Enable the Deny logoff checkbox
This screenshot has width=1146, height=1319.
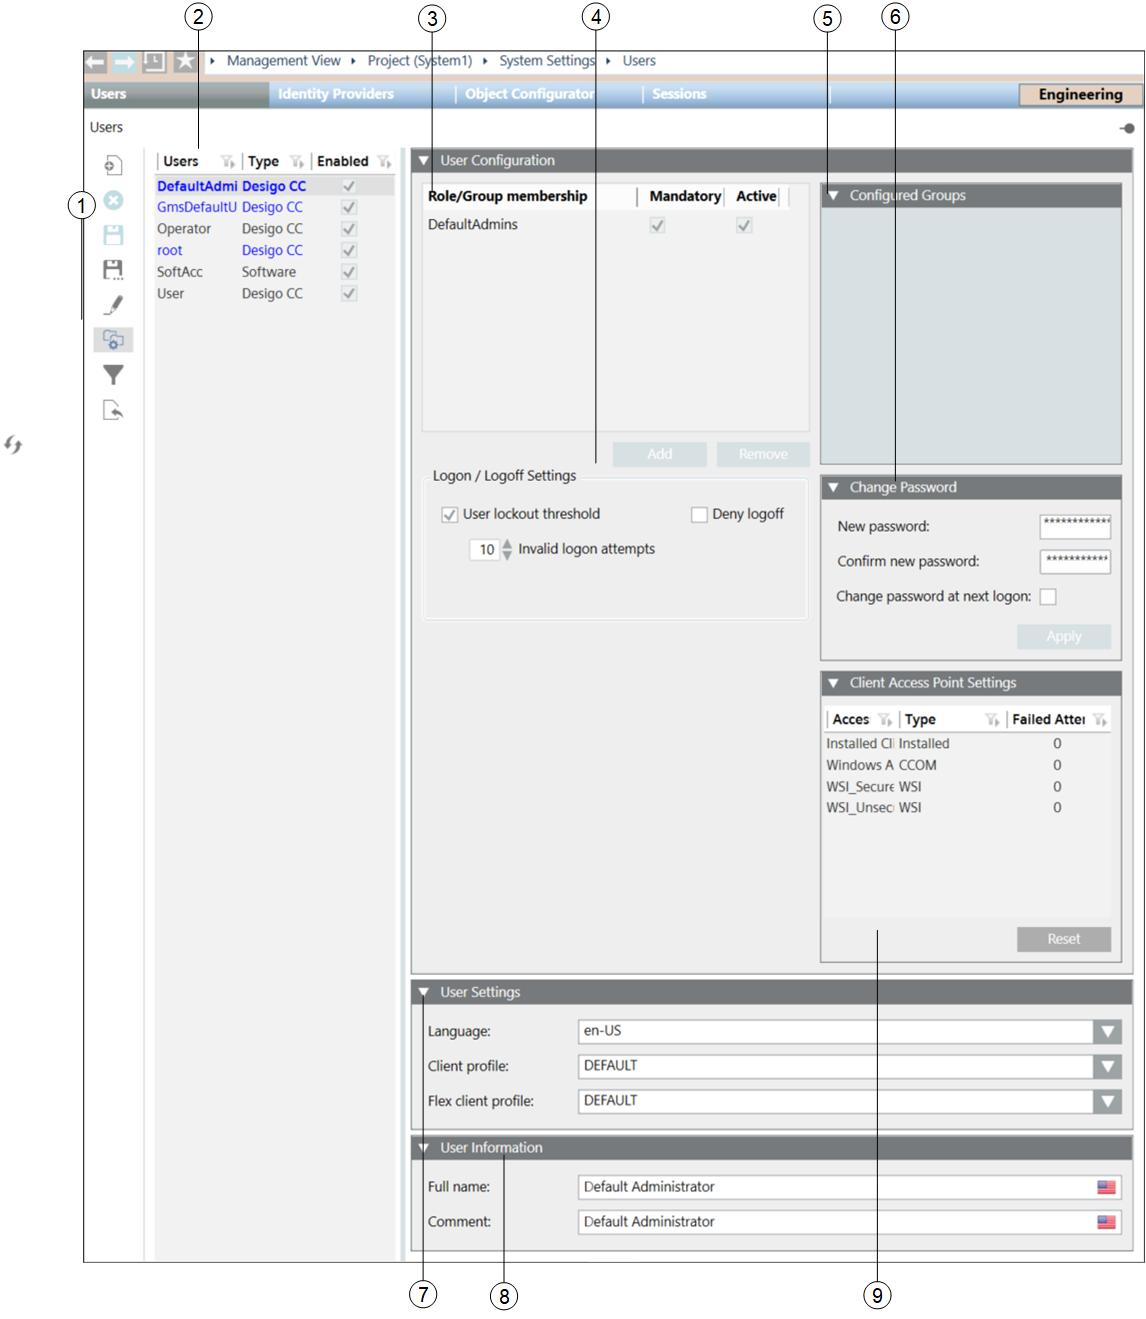700,513
